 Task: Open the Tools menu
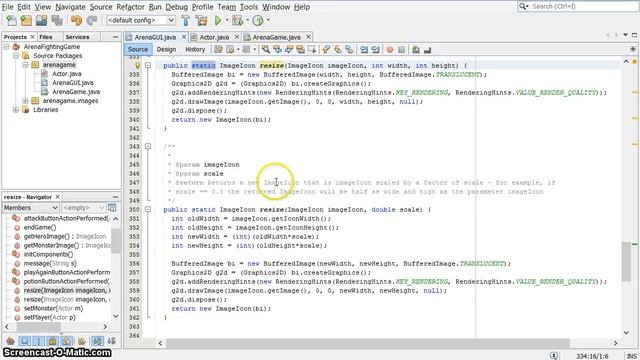point(249,7)
